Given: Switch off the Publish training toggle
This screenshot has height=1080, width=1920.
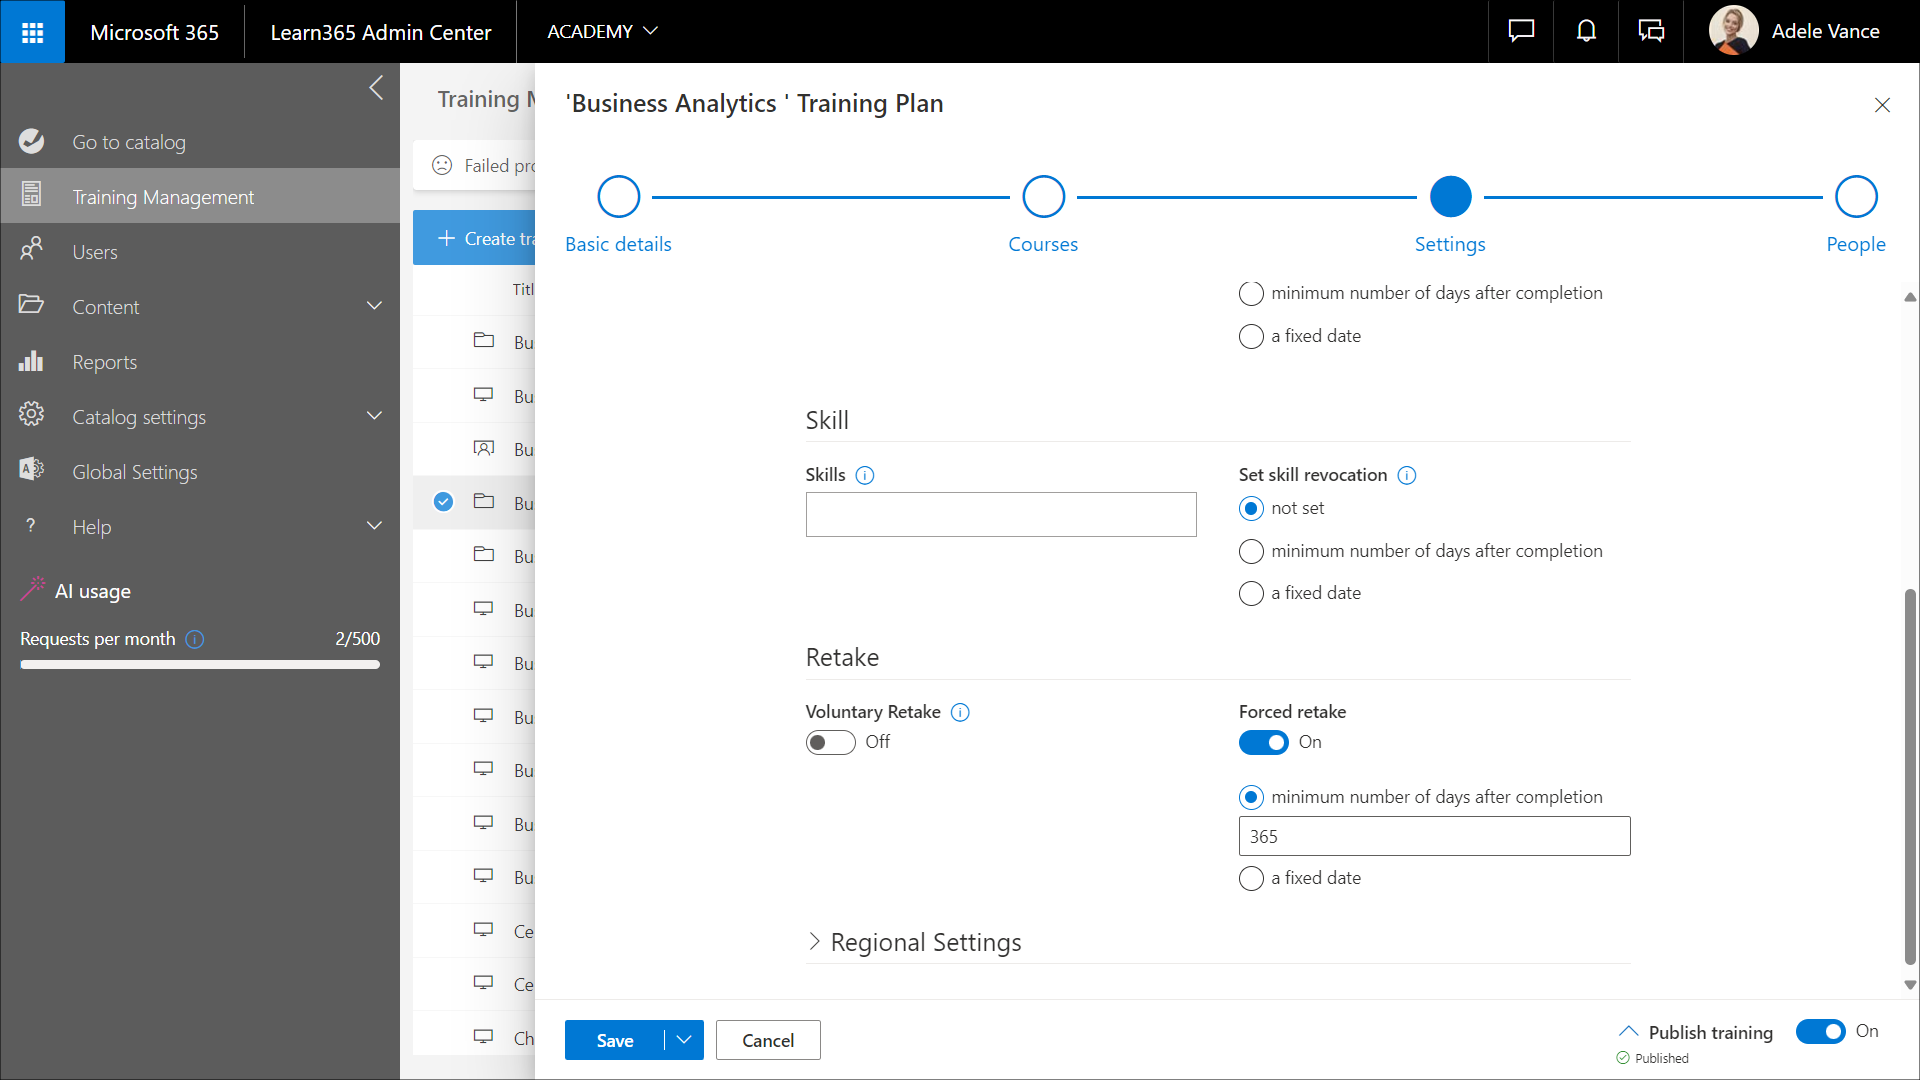Looking at the screenshot, I should point(1820,1031).
